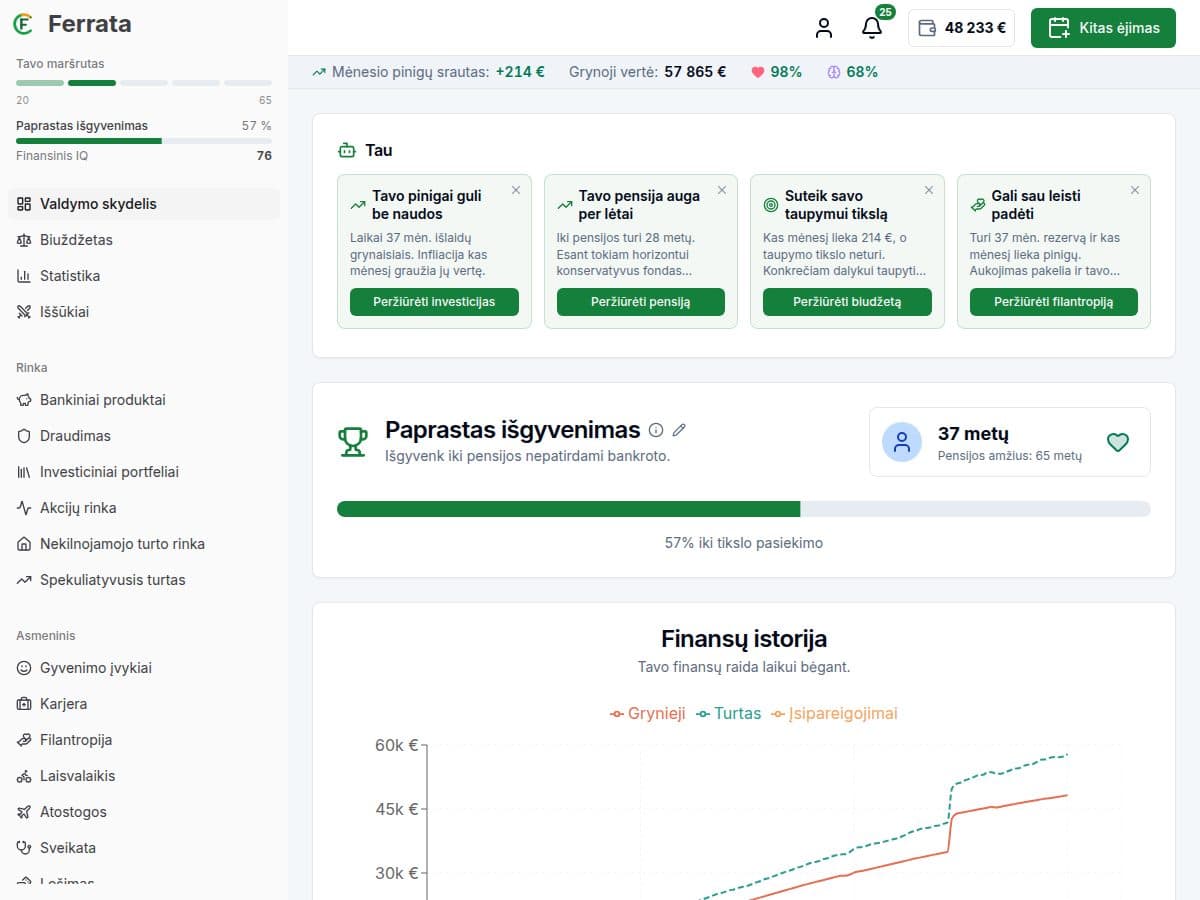Screen dimensions: 1200x900
Task: Click the info icon beside Paprastas išgyvenimas
Action: click(x=656, y=430)
